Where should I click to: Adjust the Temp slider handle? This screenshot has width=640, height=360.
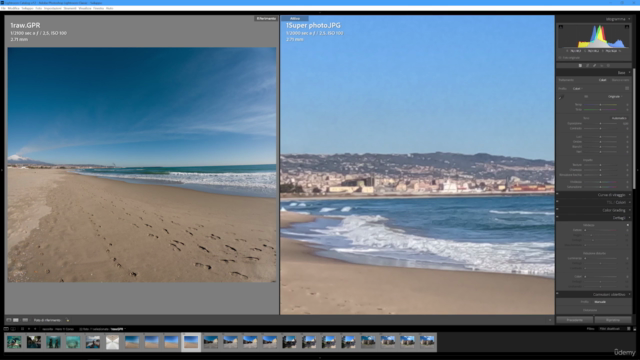600,104
